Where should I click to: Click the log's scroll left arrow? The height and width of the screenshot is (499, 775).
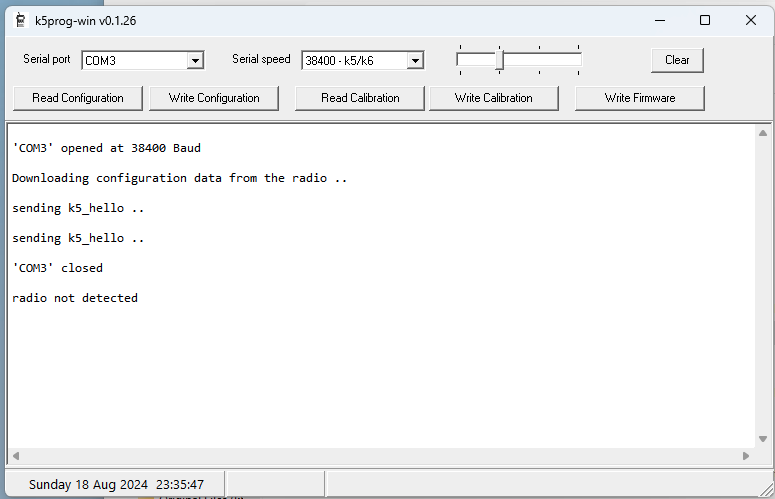coord(16,456)
